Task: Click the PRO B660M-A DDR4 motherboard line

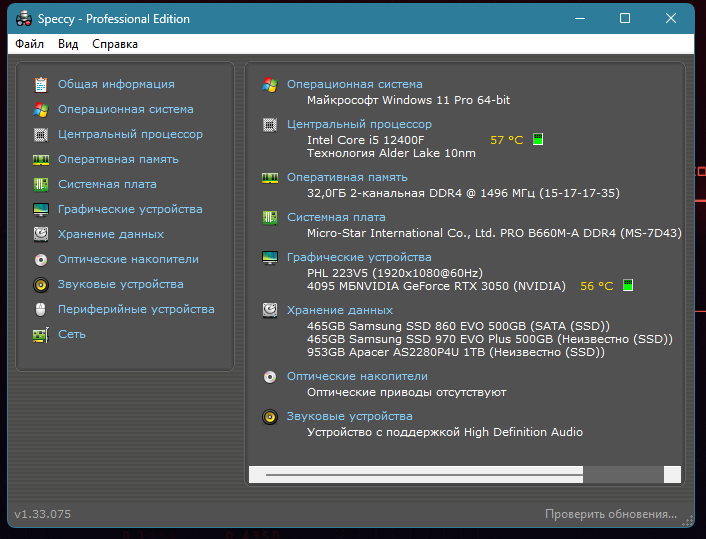Action: pyautogui.click(x=494, y=233)
